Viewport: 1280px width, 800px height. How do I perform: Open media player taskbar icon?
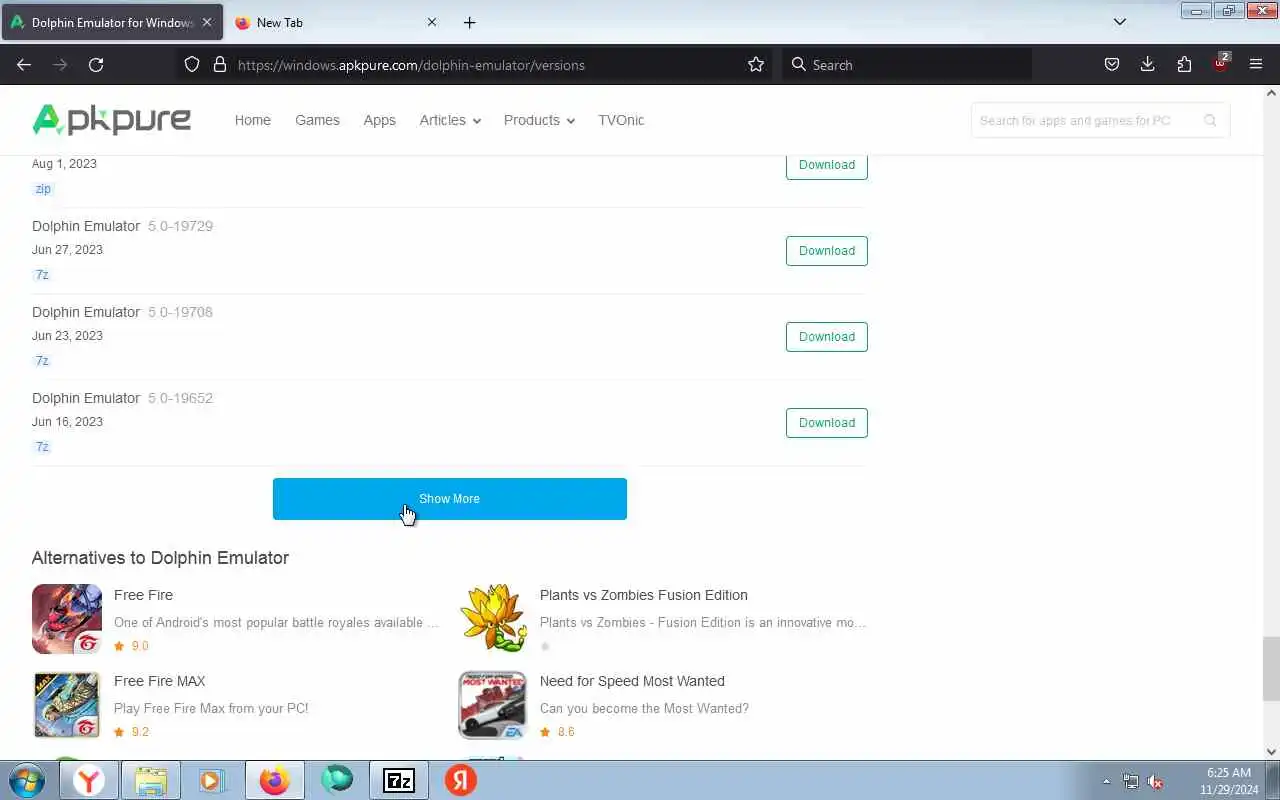click(x=212, y=780)
